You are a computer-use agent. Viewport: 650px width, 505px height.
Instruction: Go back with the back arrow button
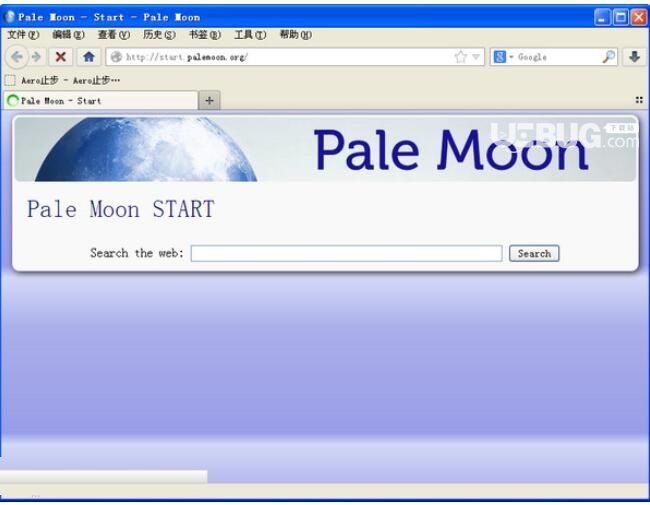point(17,57)
